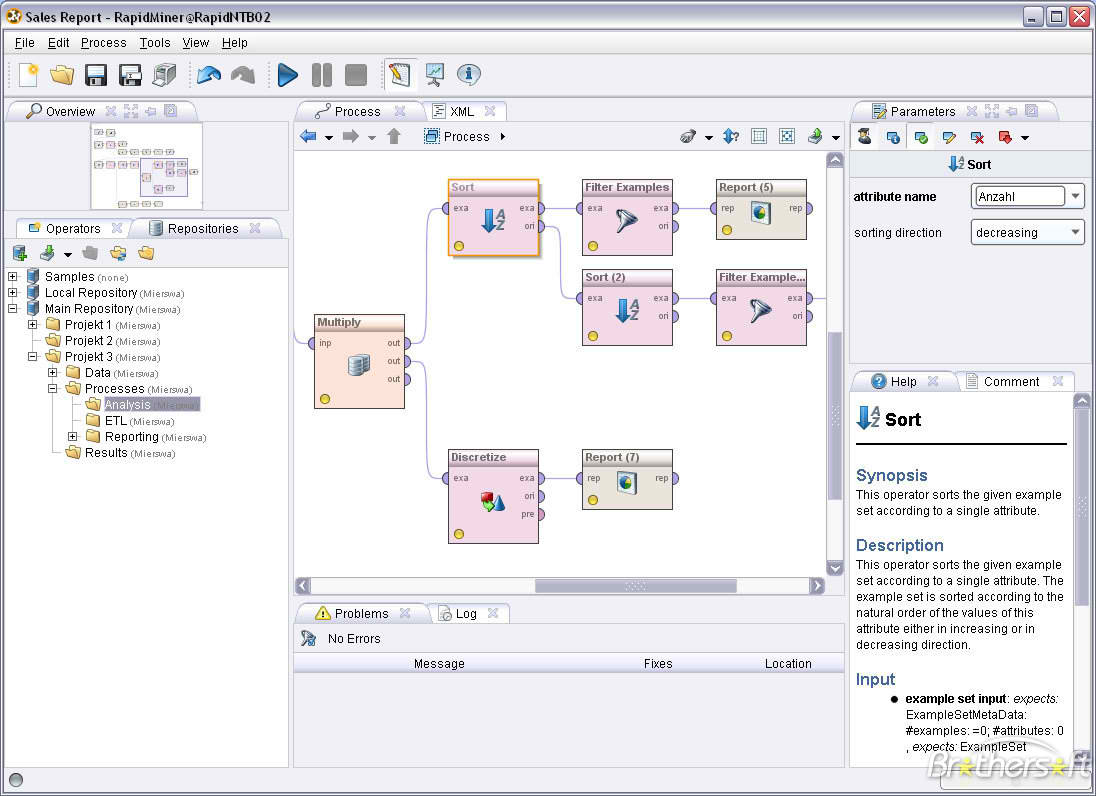Select the Results folder in tree
This screenshot has height=796, width=1096.
[120, 453]
